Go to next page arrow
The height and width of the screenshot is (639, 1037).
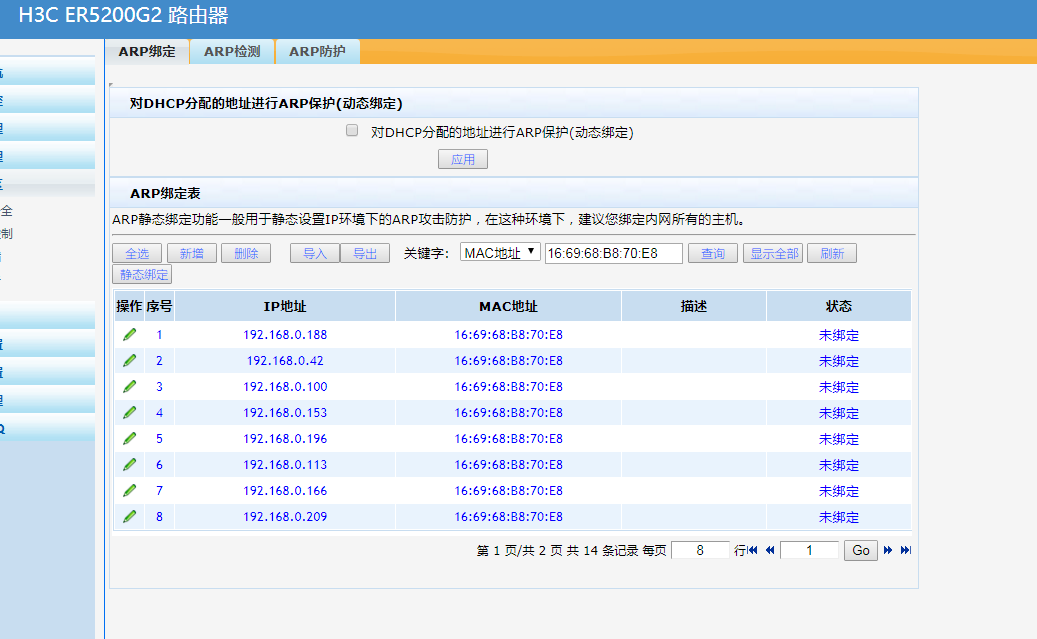pyautogui.click(x=888, y=550)
